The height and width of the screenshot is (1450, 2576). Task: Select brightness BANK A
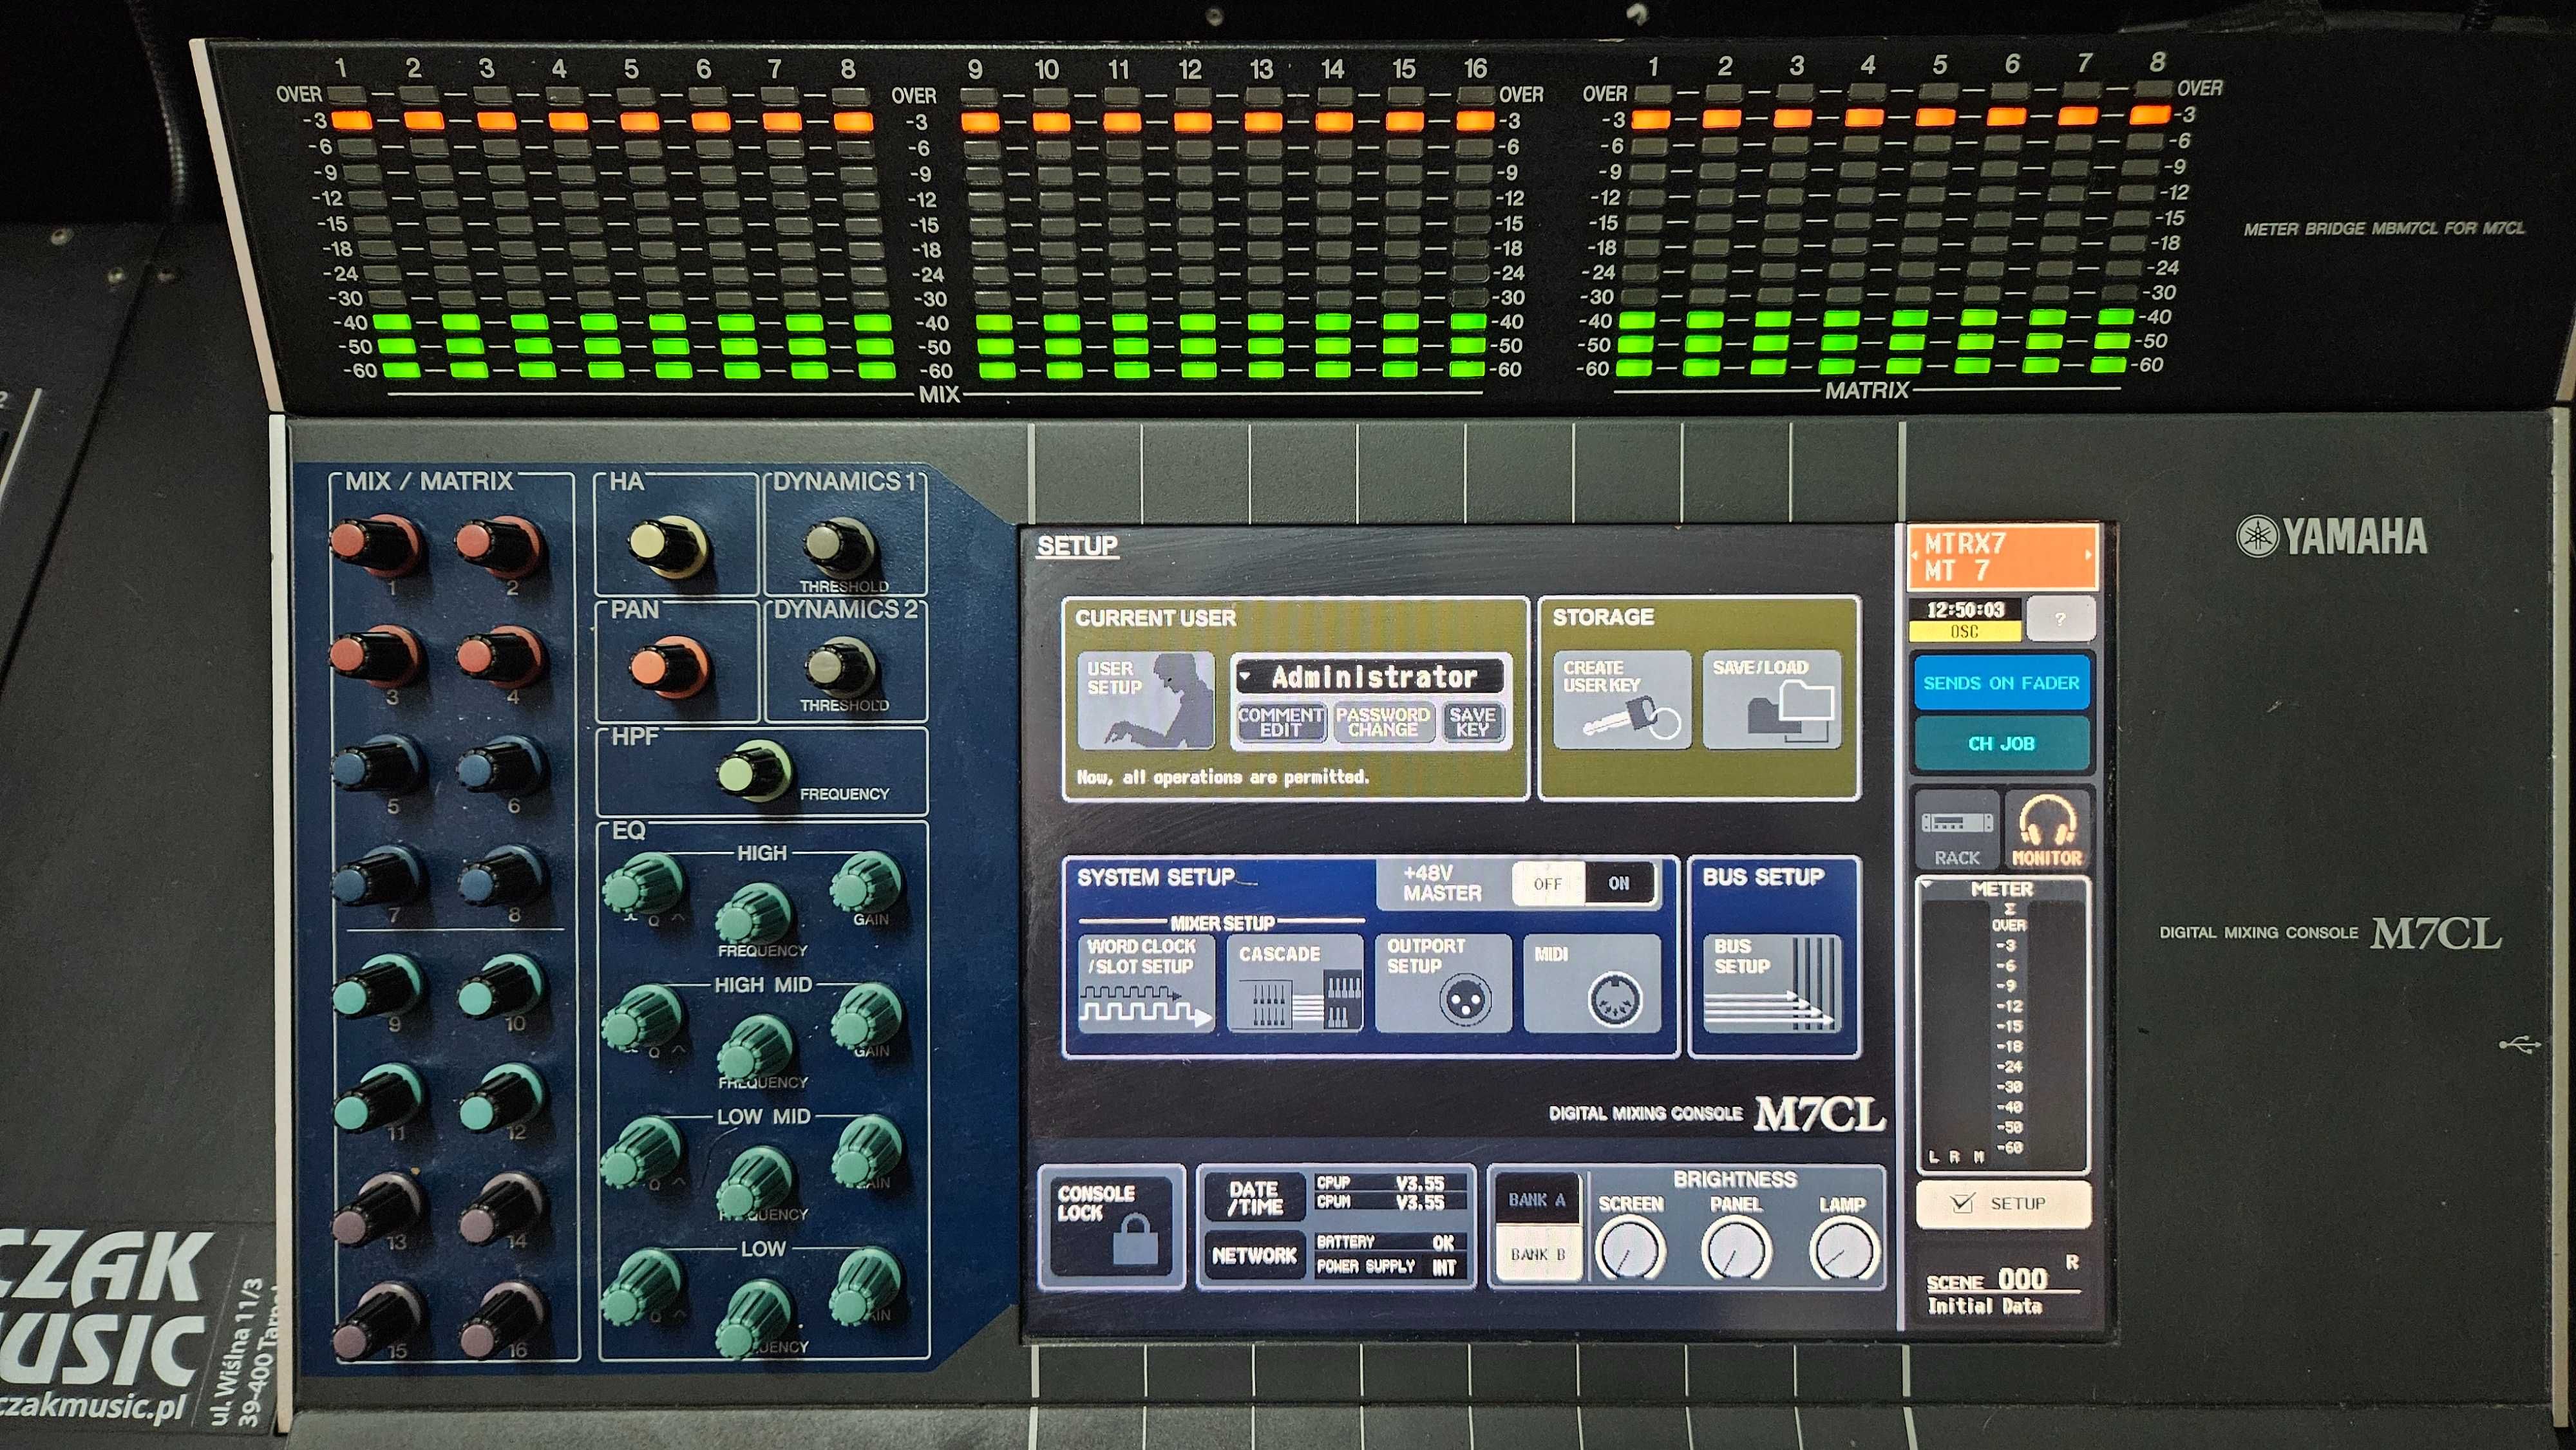click(x=1537, y=1199)
